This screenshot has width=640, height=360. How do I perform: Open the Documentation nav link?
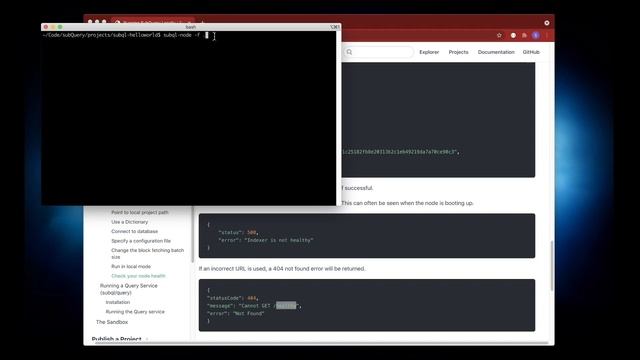496,52
